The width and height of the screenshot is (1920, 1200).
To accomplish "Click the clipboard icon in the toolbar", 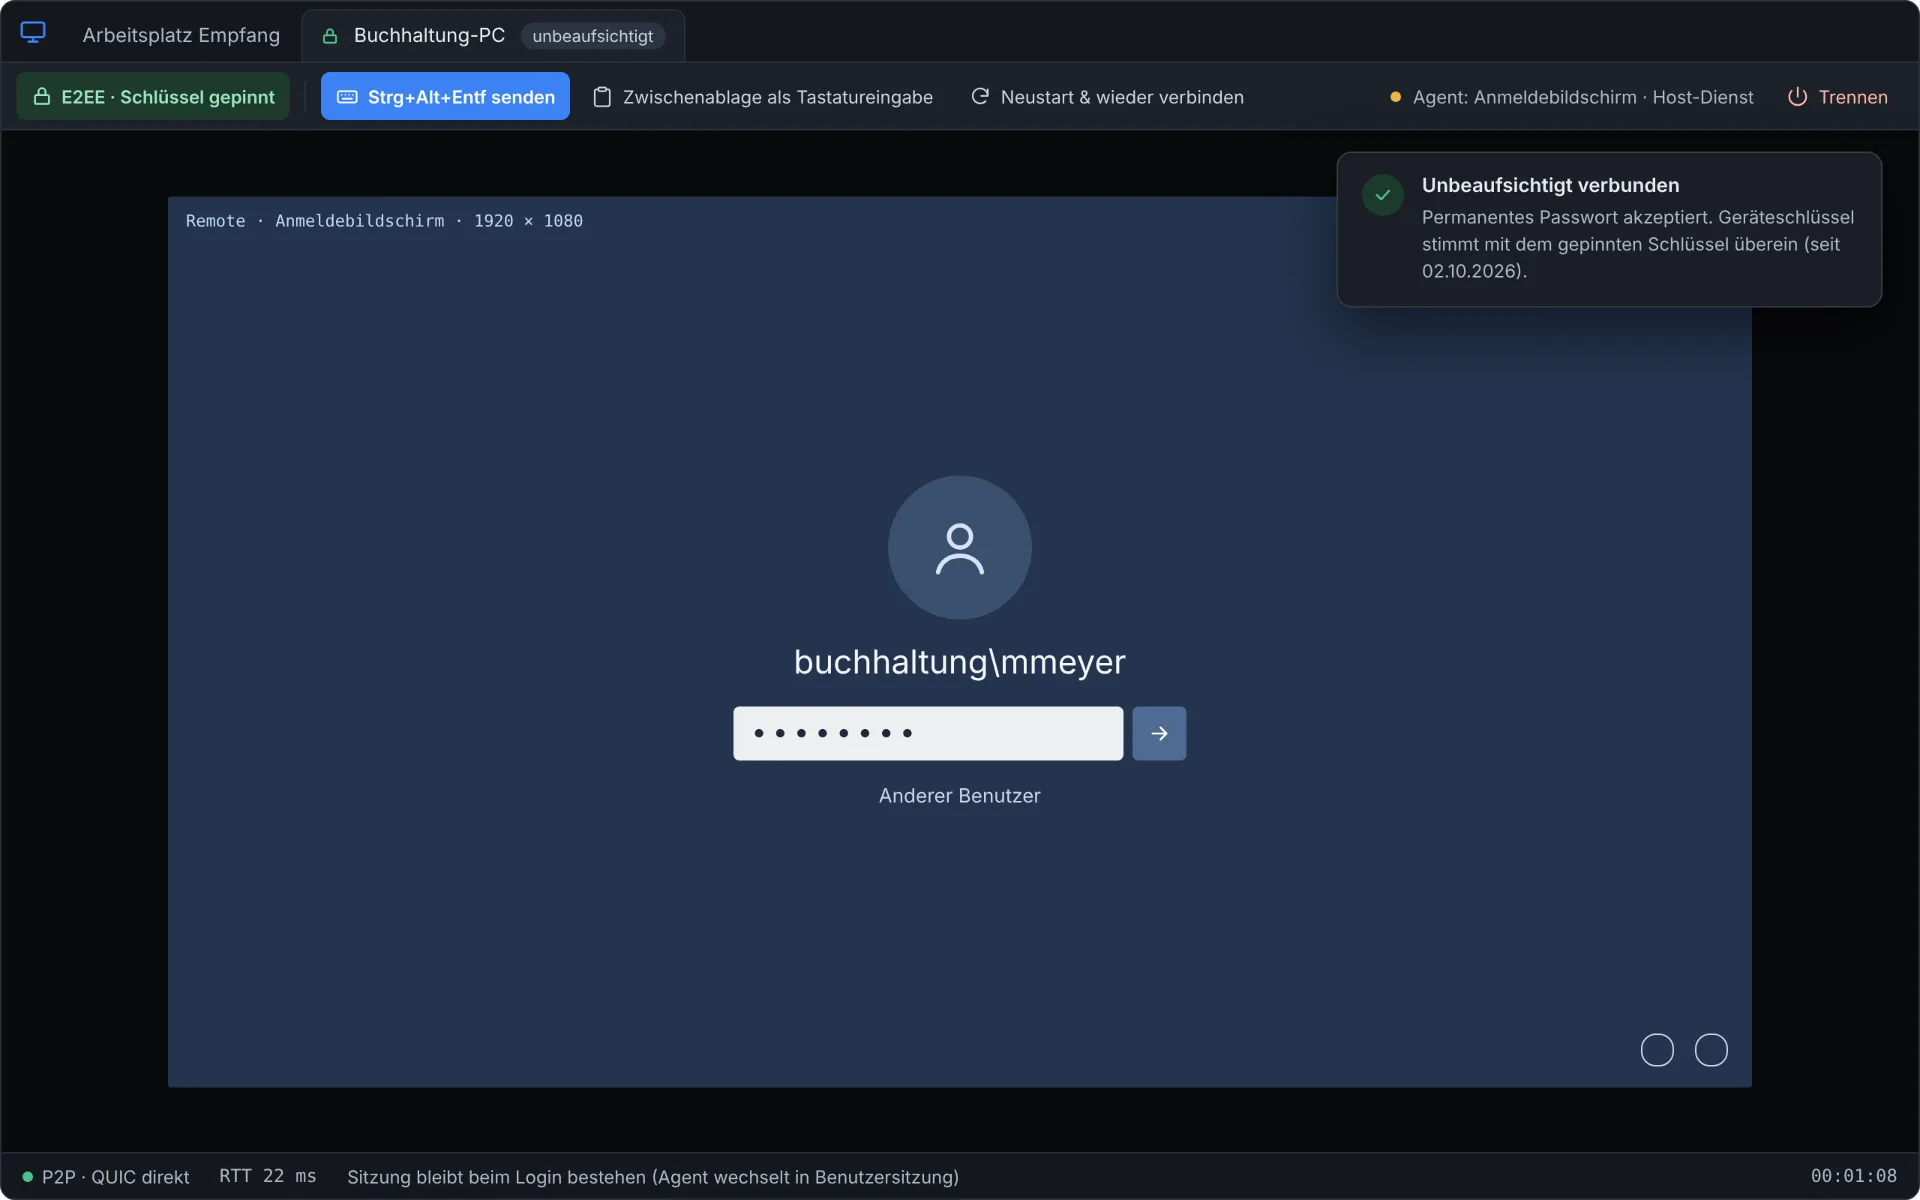I will coord(602,97).
